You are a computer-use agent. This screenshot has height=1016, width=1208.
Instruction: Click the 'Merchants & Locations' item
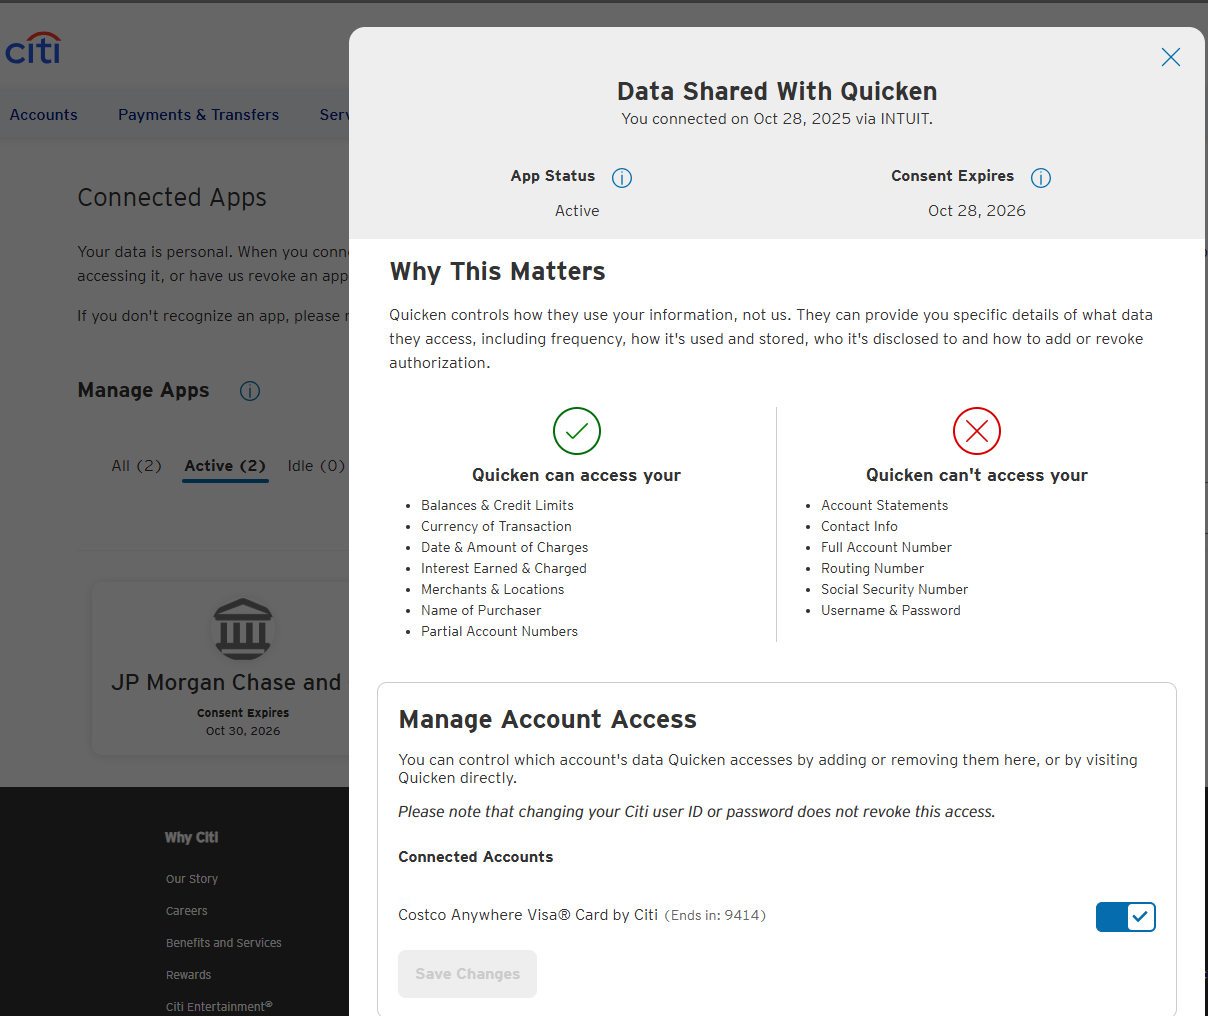[x=492, y=589]
